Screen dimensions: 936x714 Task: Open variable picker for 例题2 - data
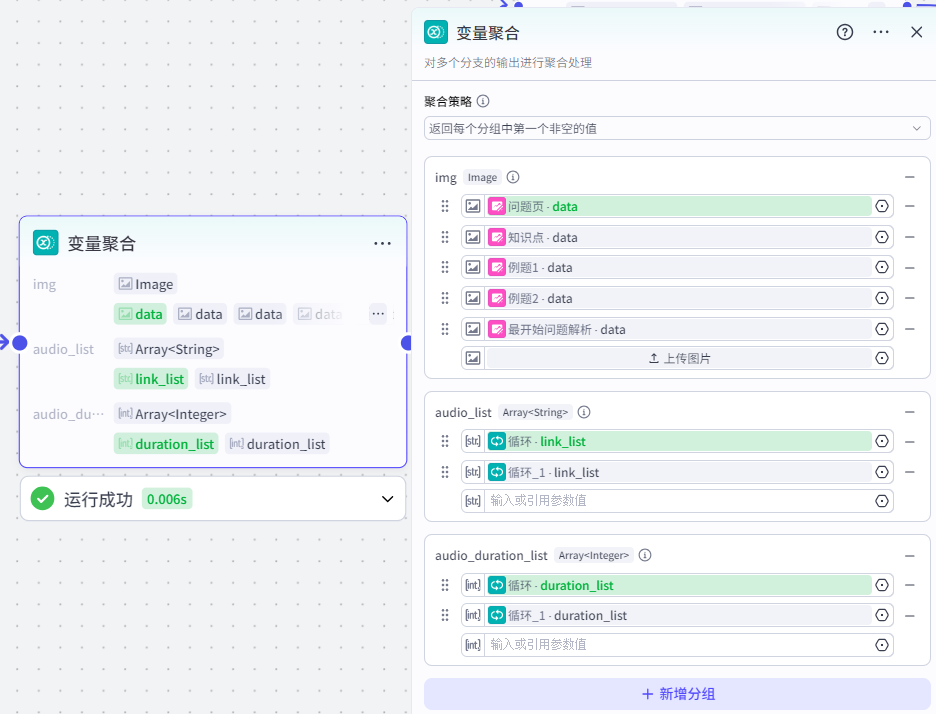pos(882,298)
